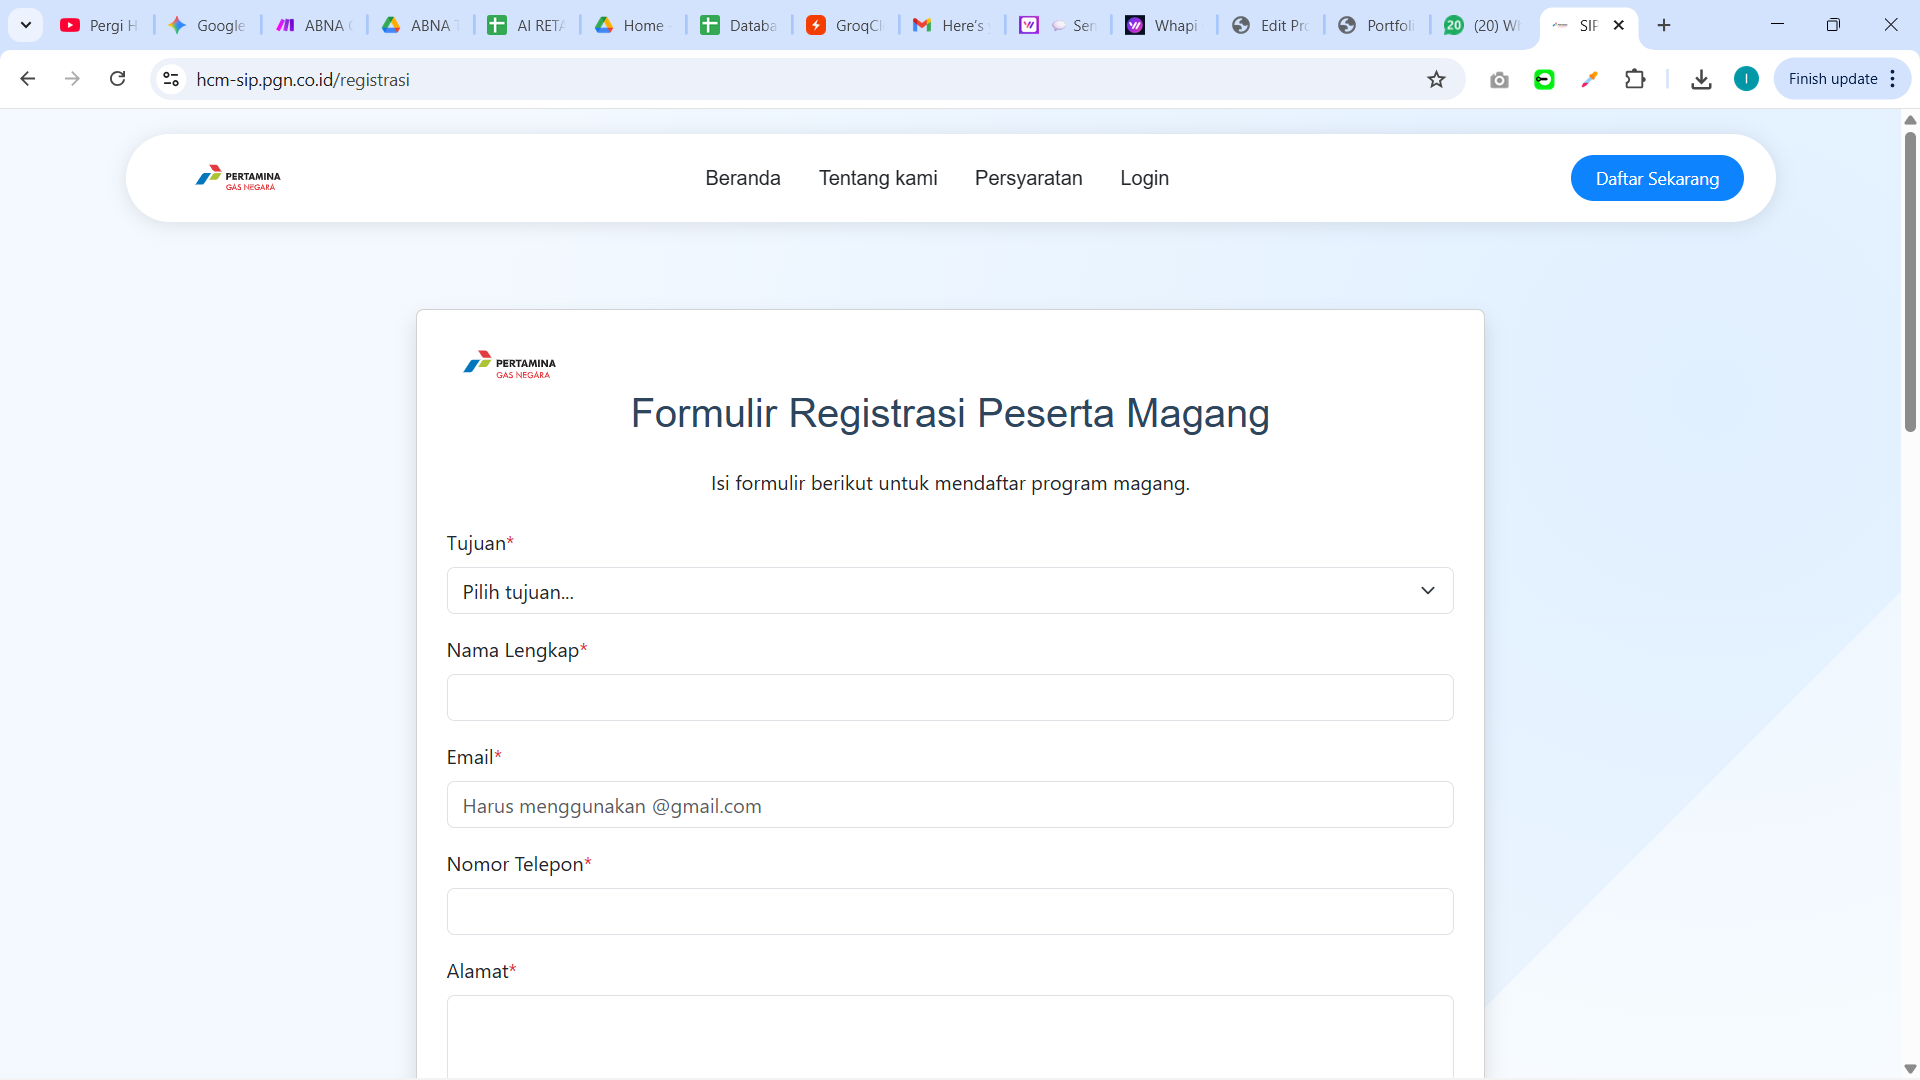Screen dimensions: 1920x1080
Task: Click into the Email input field
Action: coord(949,805)
